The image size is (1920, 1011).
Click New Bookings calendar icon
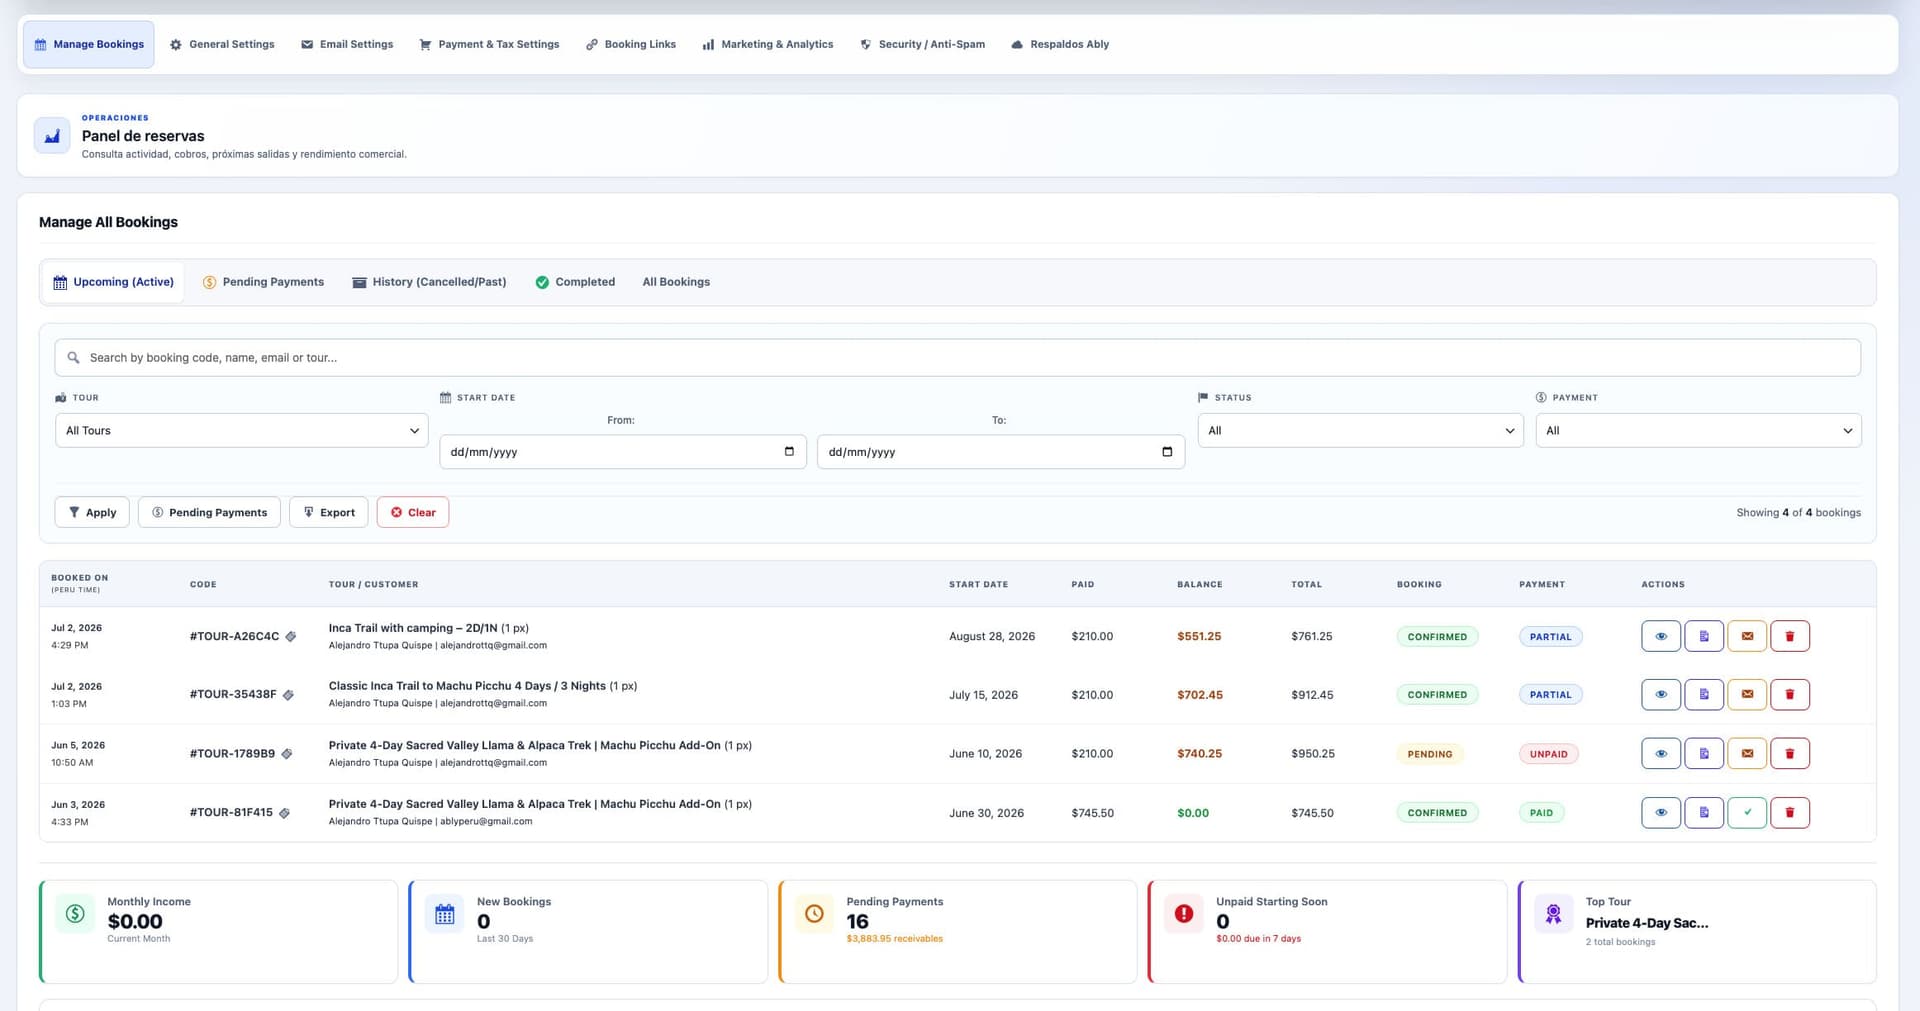pos(445,913)
